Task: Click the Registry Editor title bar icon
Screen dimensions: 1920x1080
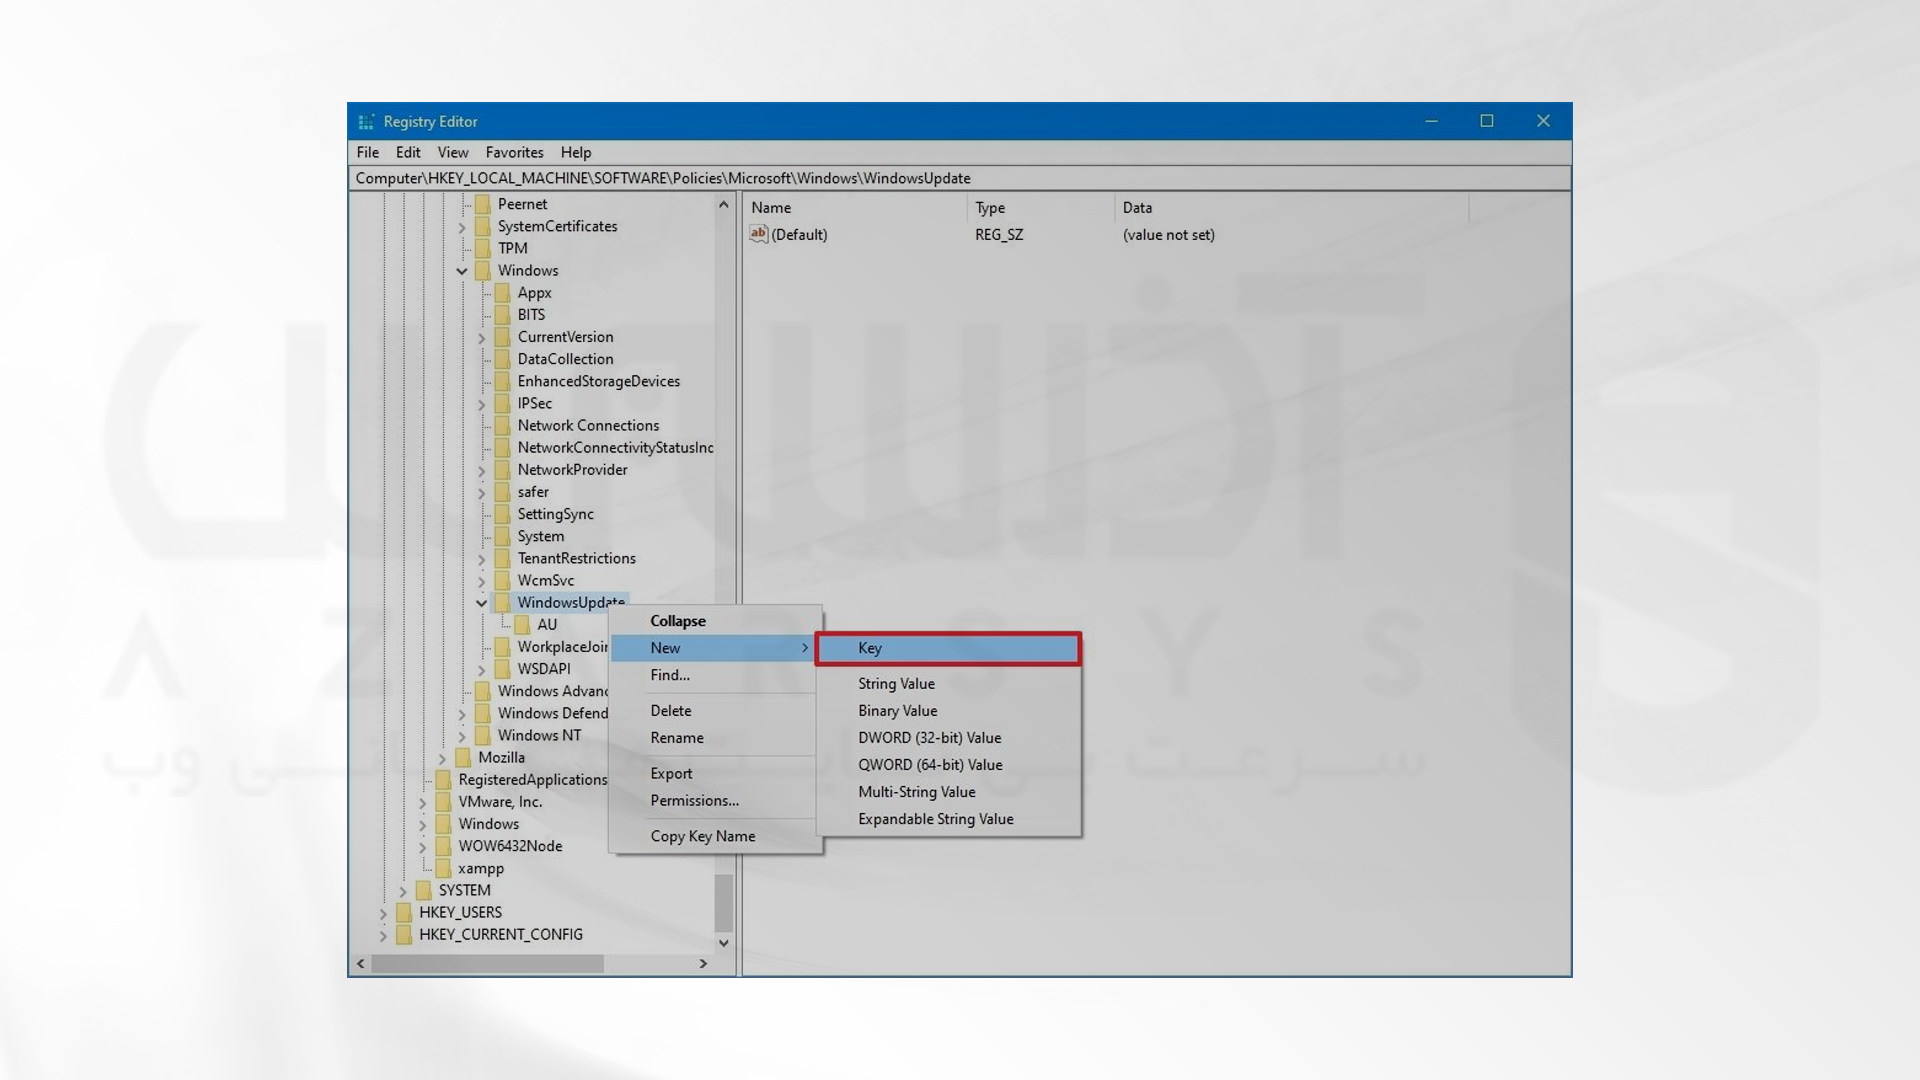Action: tap(366, 121)
